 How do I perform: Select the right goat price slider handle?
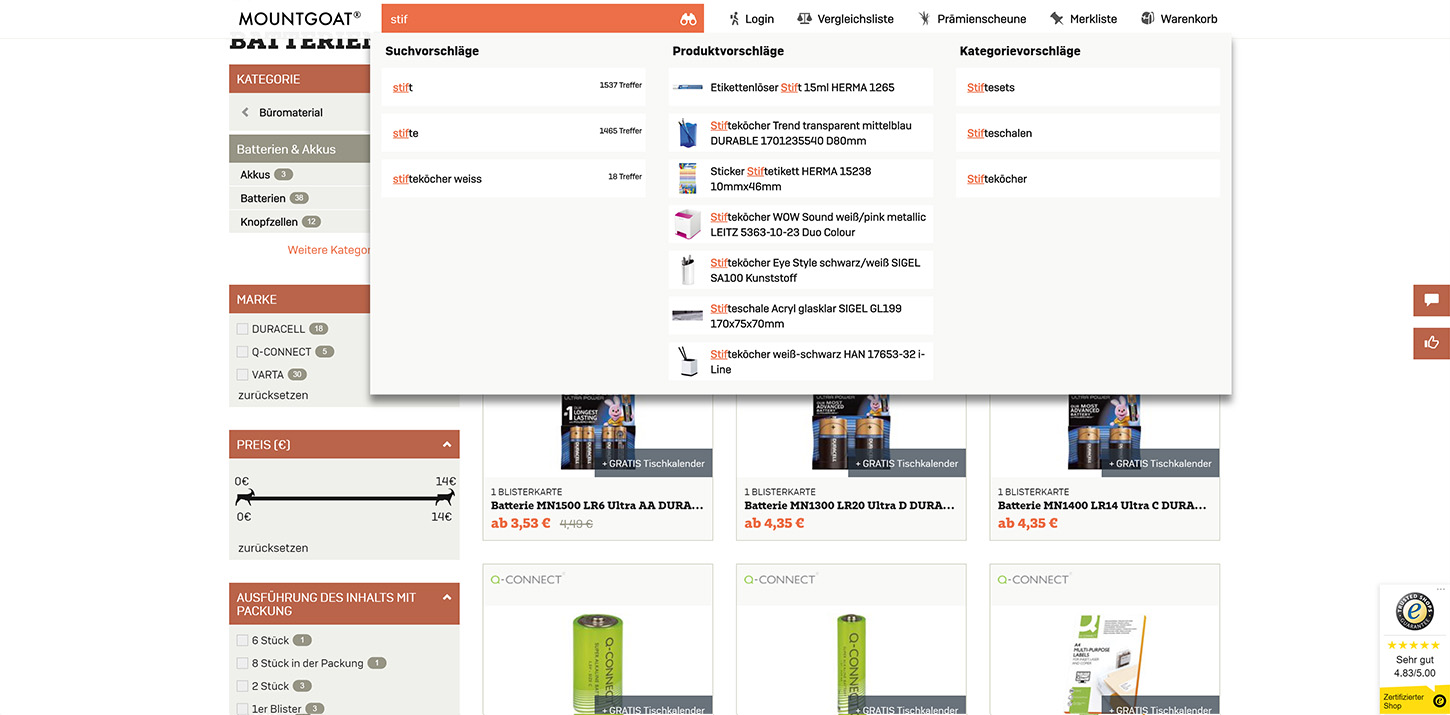(x=444, y=497)
